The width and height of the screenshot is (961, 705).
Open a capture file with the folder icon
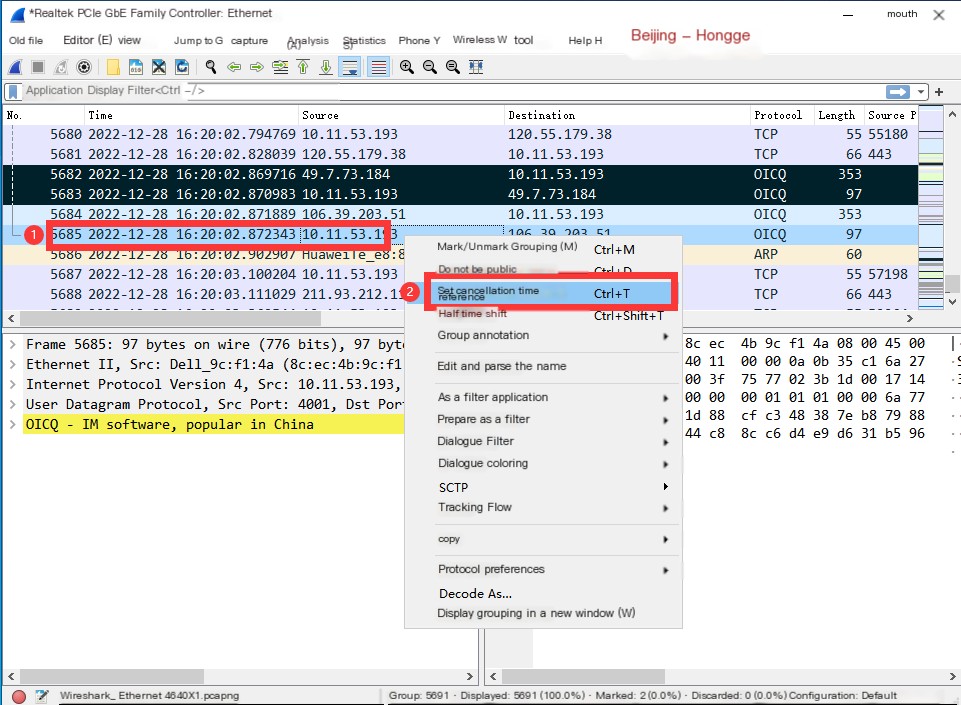(x=113, y=67)
